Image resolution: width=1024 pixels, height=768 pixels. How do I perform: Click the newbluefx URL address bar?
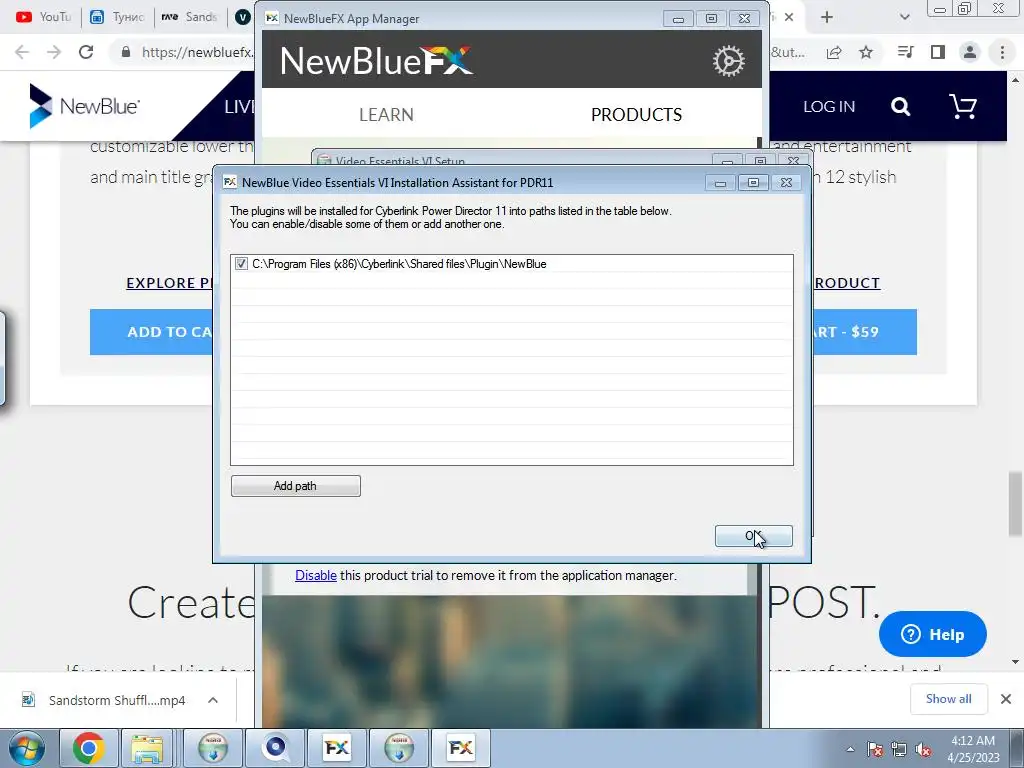tap(196, 52)
